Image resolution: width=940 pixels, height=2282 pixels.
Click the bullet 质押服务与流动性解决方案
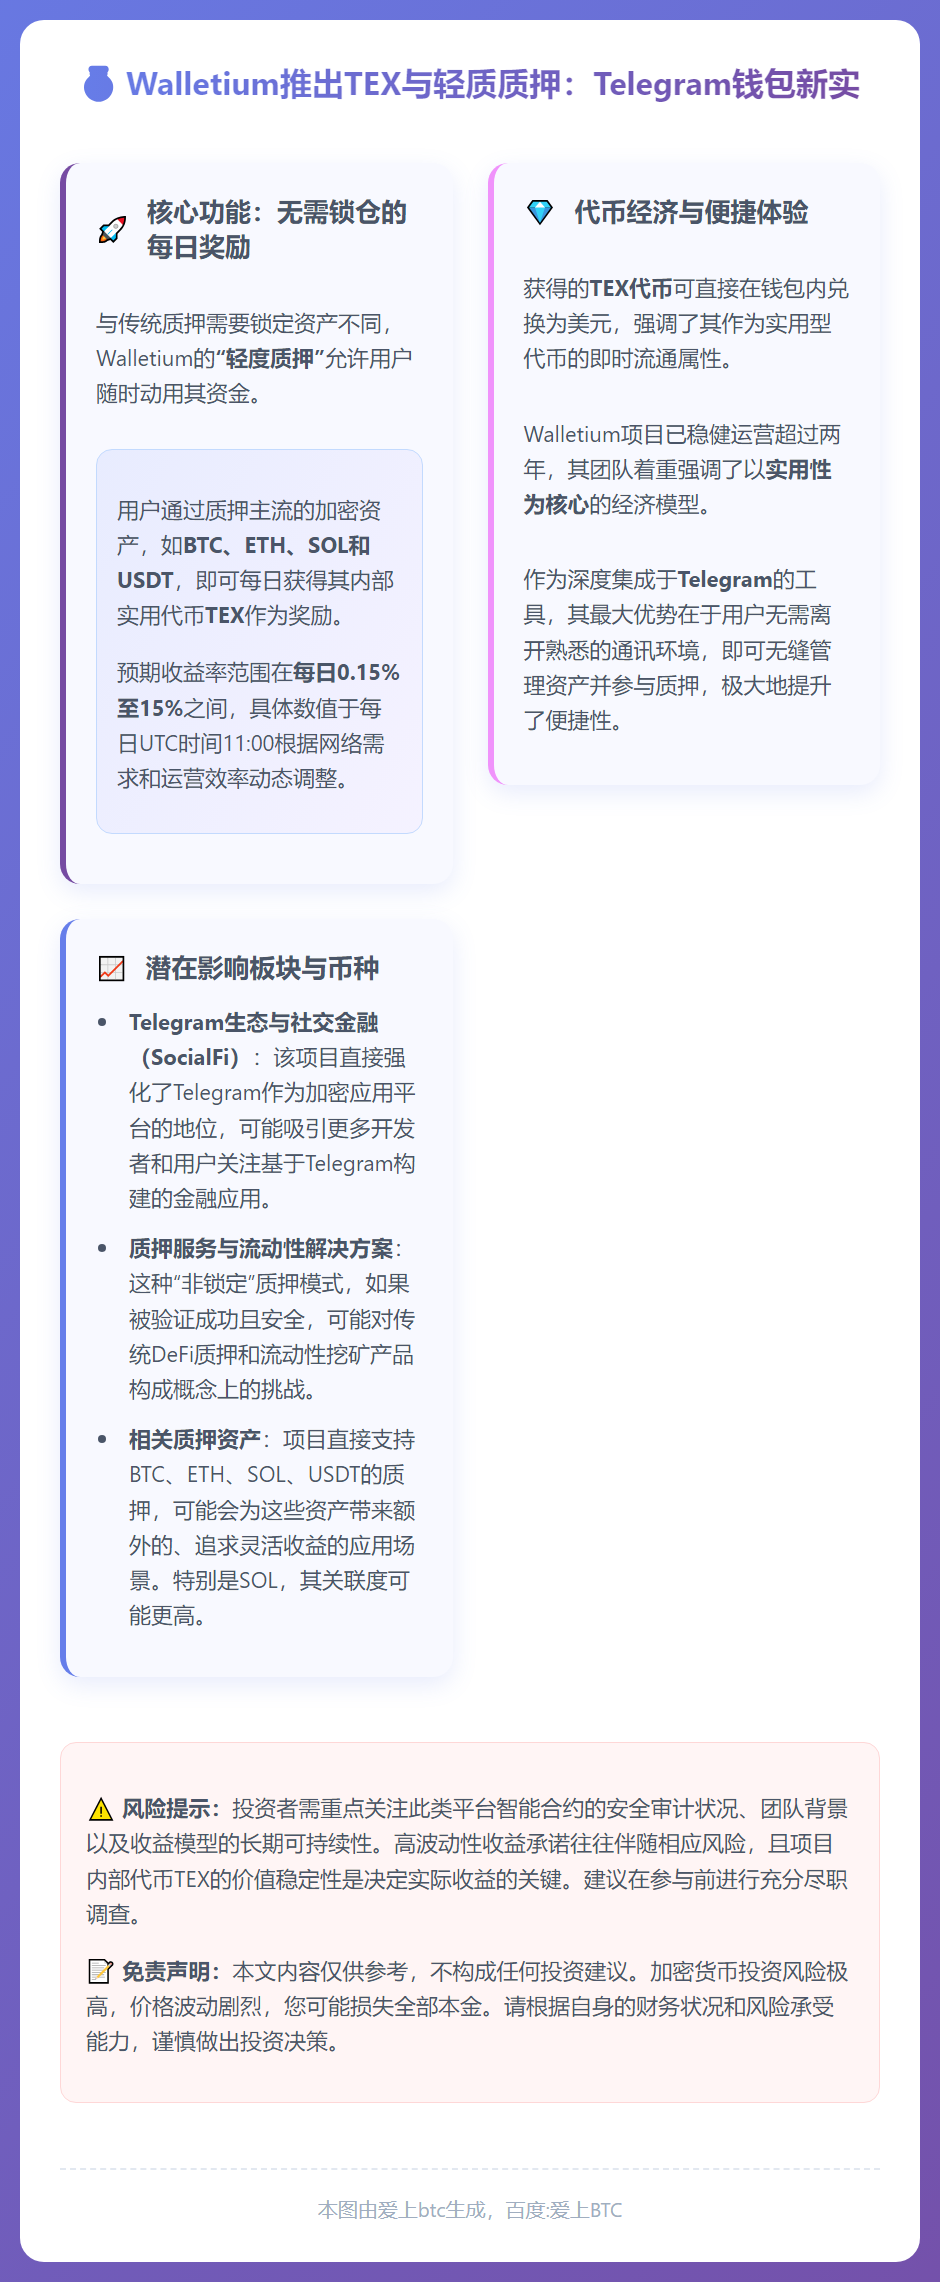(271, 1319)
